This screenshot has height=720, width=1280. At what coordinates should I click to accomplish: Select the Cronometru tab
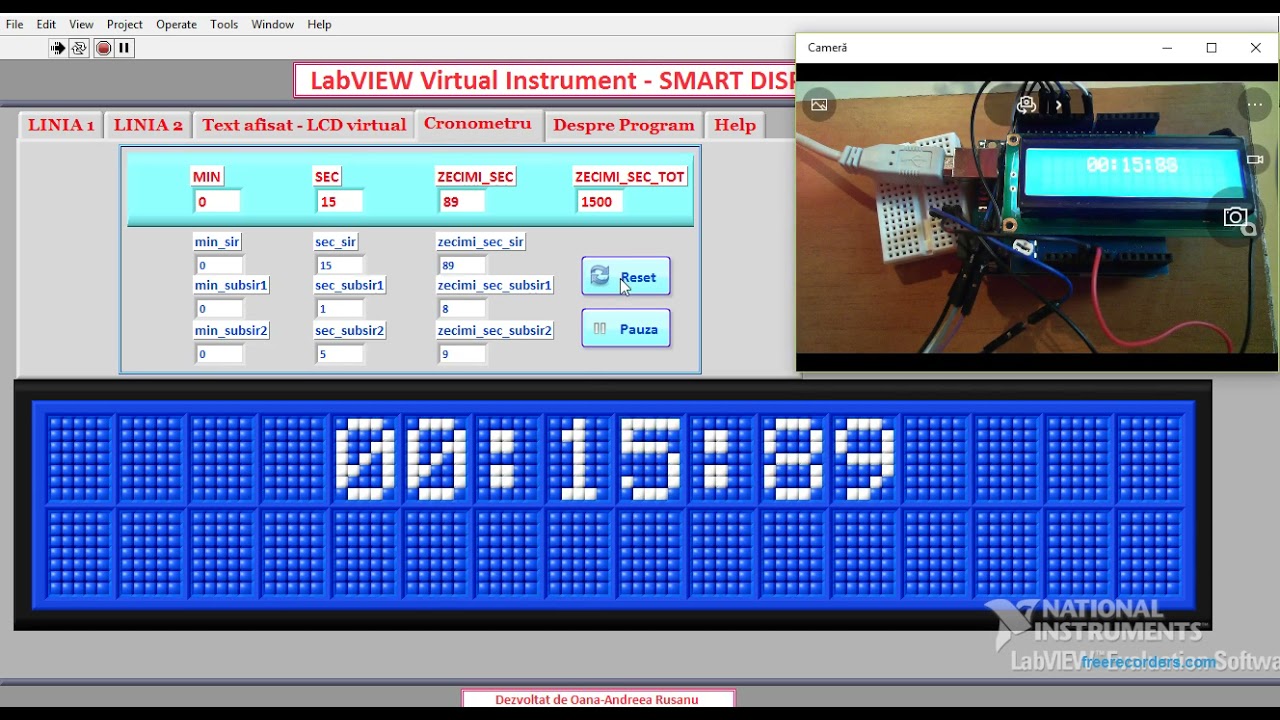[478, 124]
